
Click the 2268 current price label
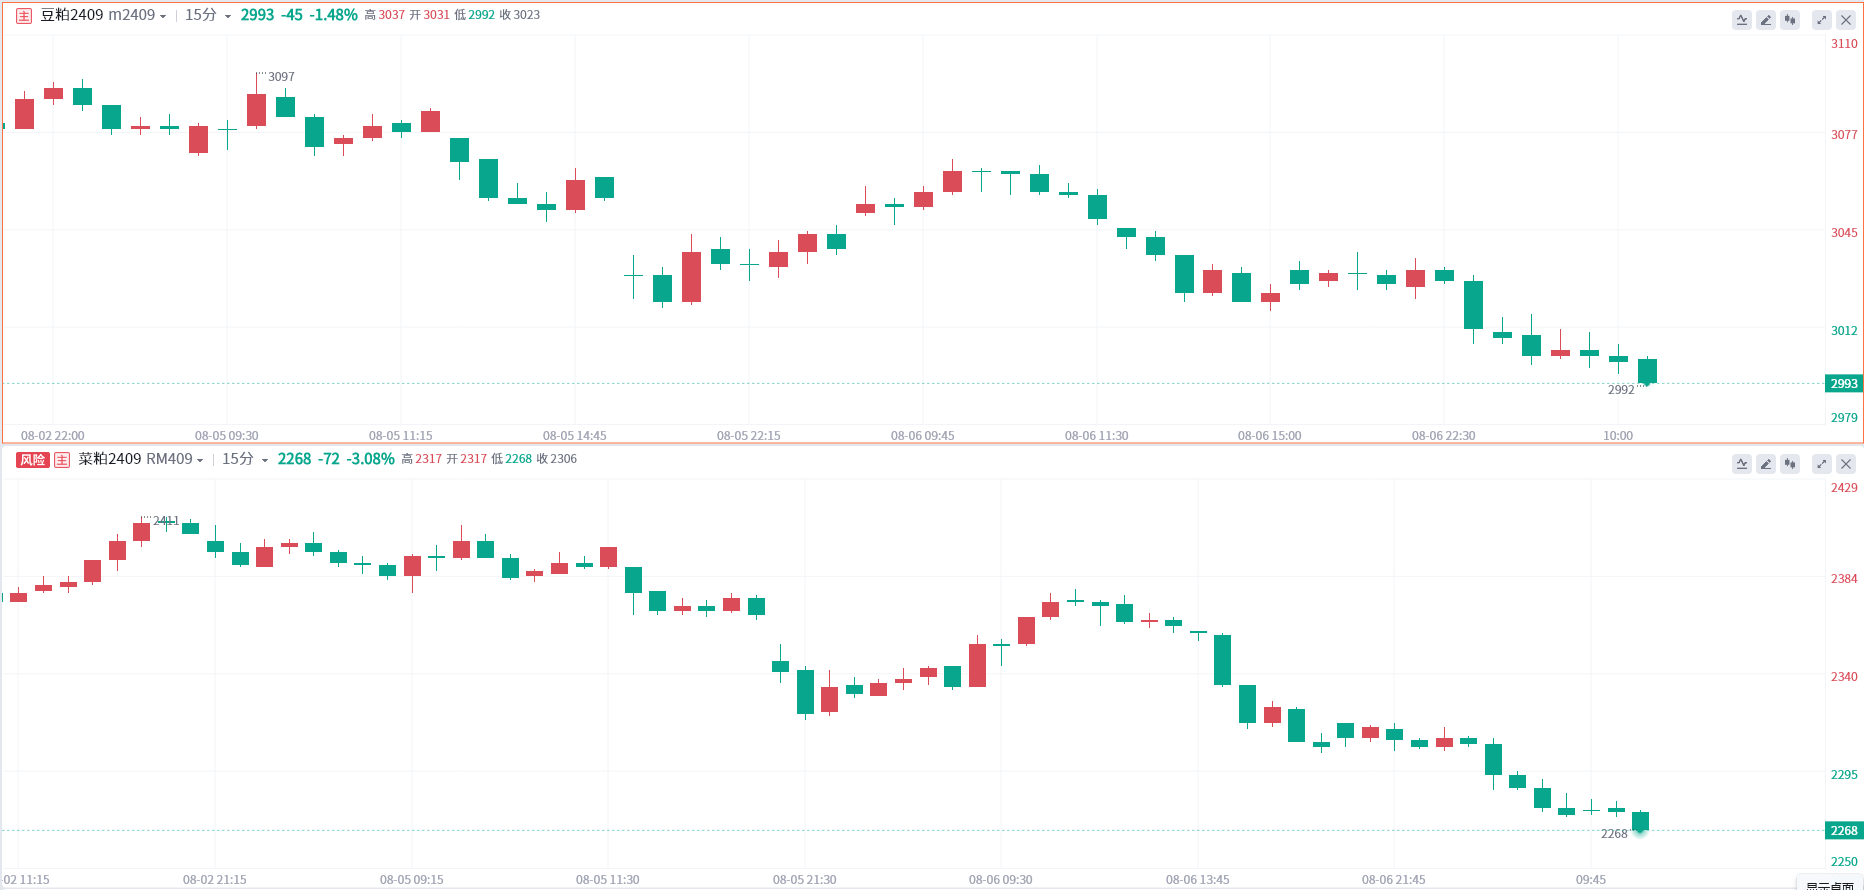pyautogui.click(x=1844, y=831)
